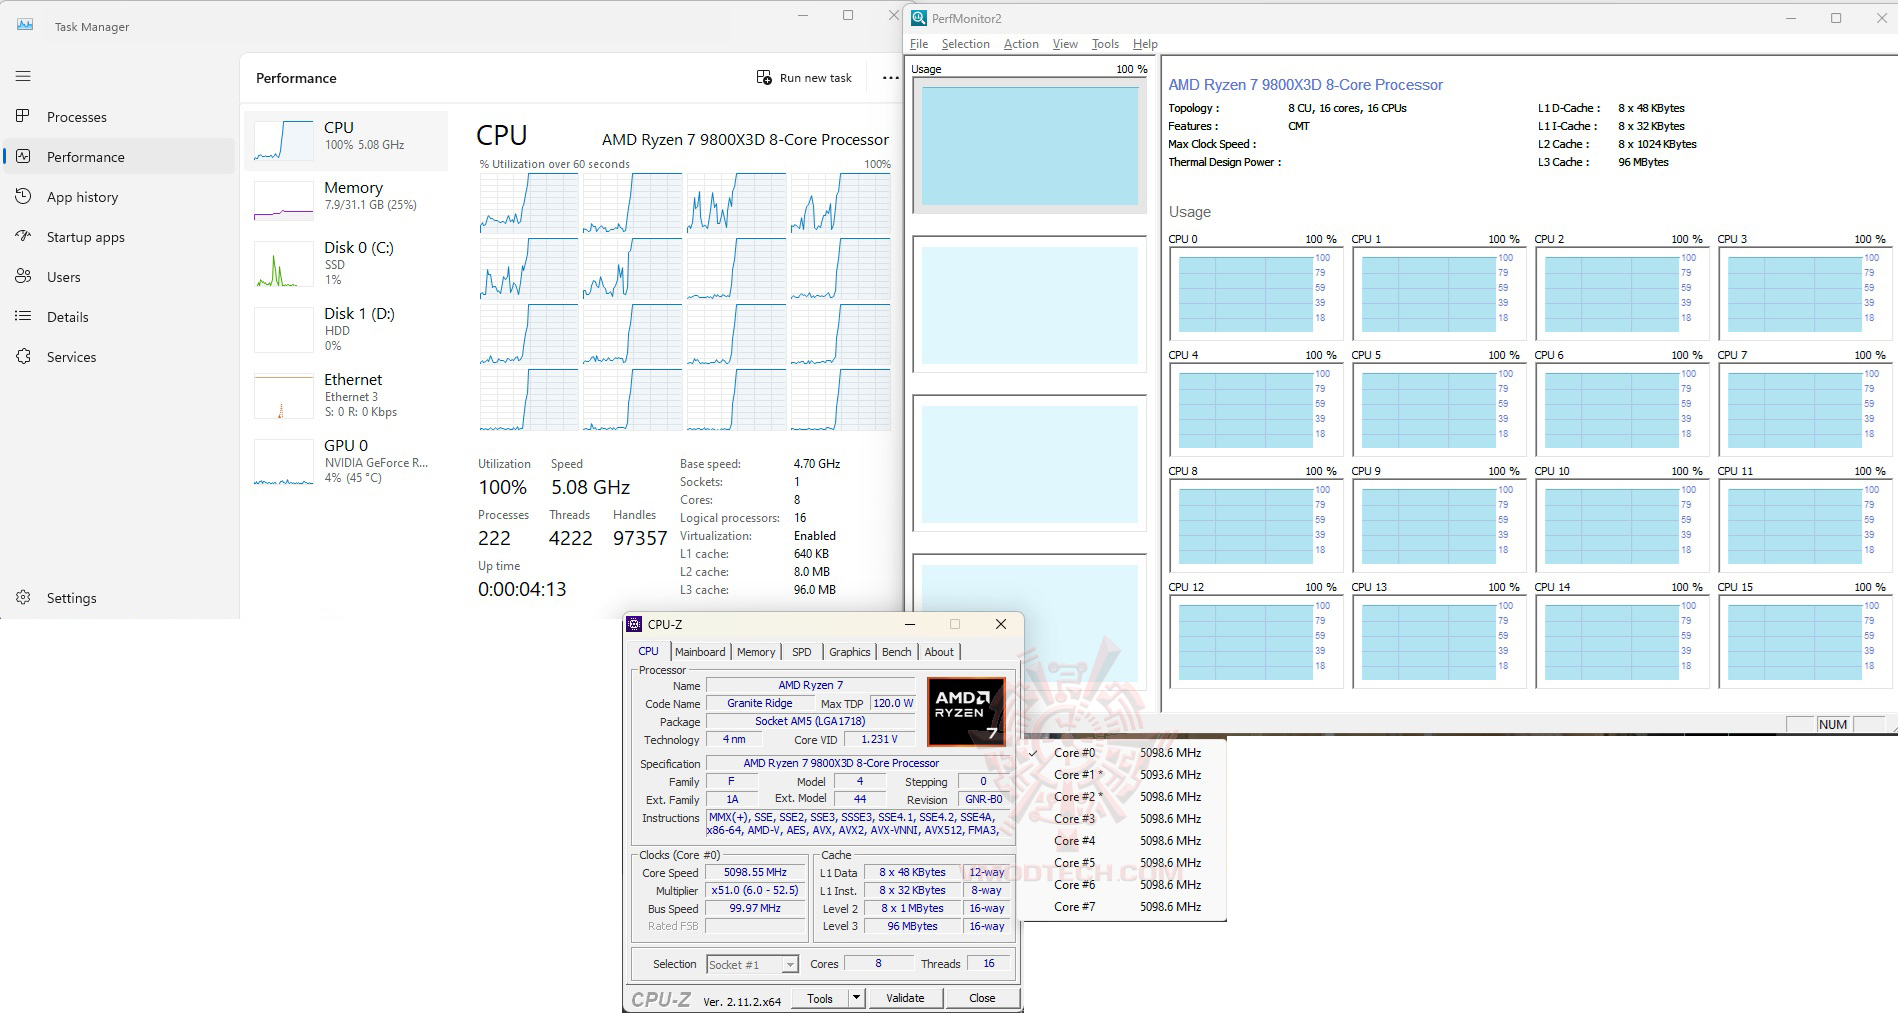
Task: Click the Task Manager app icon in title bar
Action: (x=25, y=25)
